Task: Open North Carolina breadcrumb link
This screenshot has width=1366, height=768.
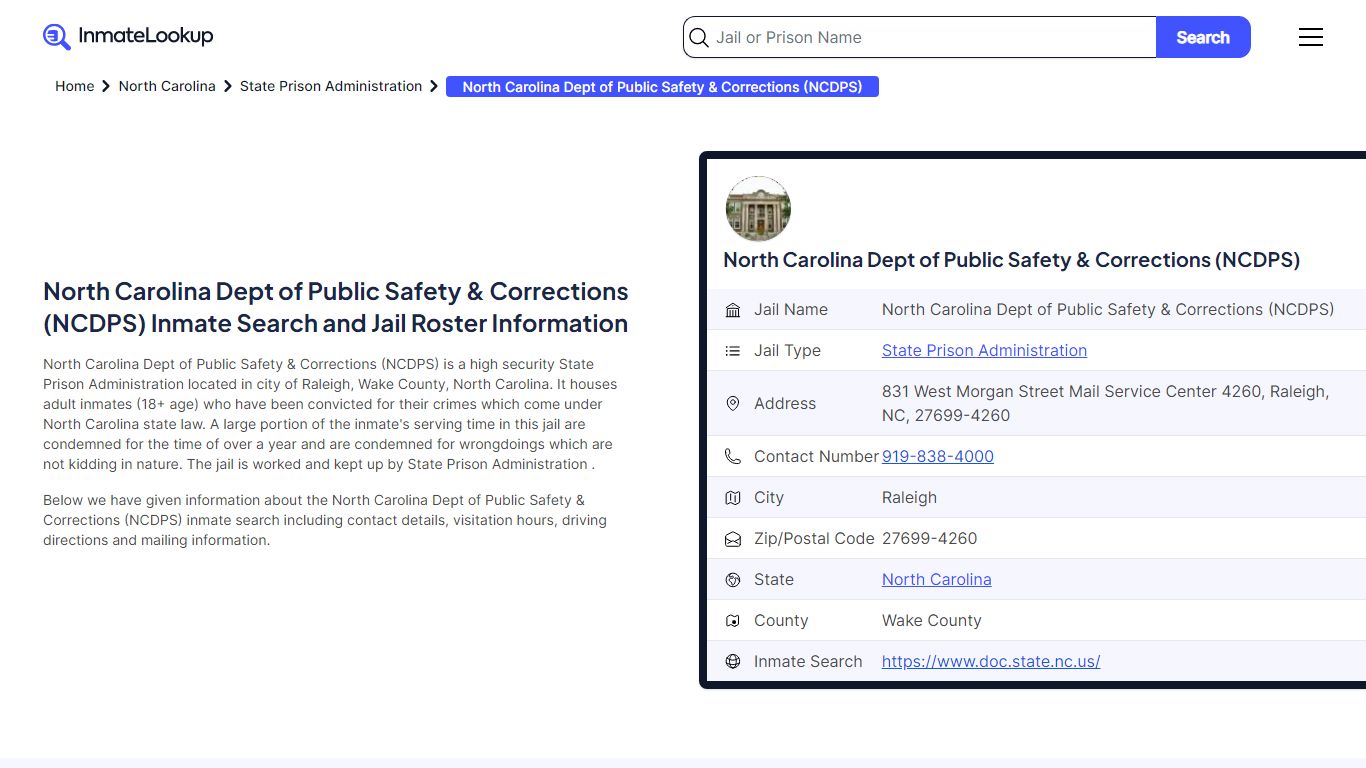Action: 167,86
